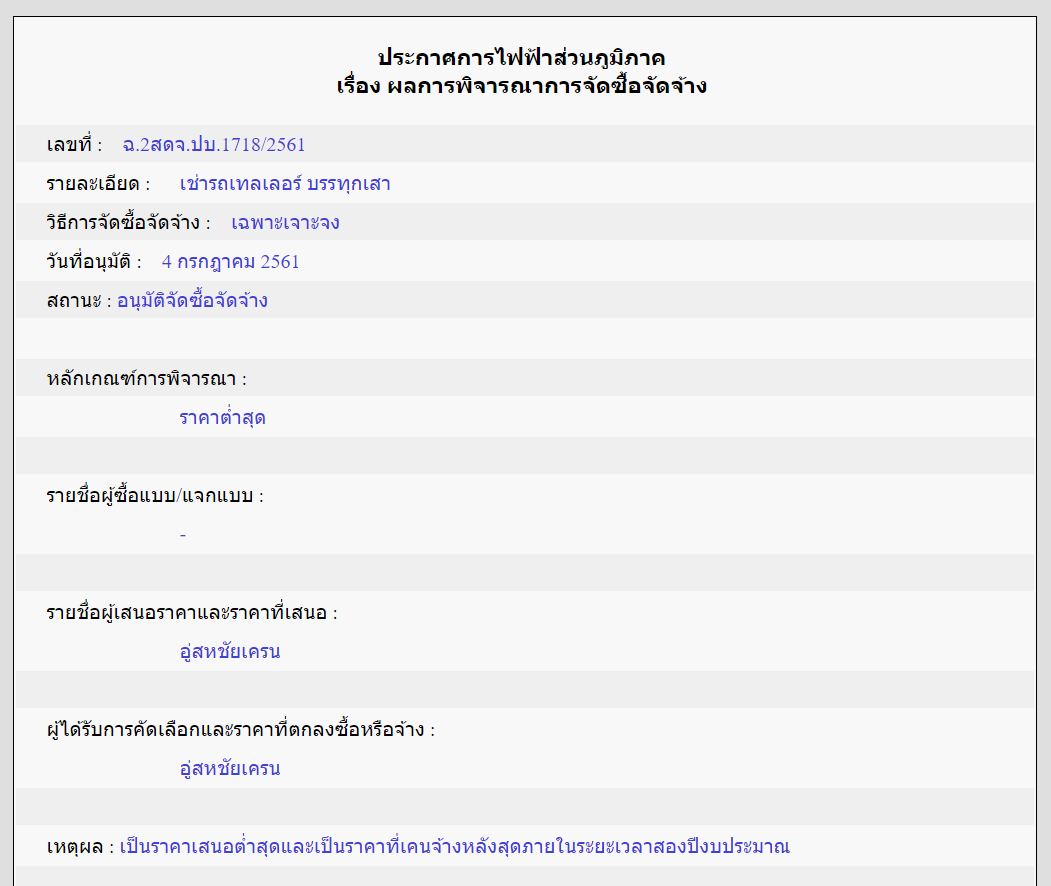Click the label รายชื่อผู้ซื้อแบบ/แจกแบบ

pyautogui.click(x=155, y=495)
